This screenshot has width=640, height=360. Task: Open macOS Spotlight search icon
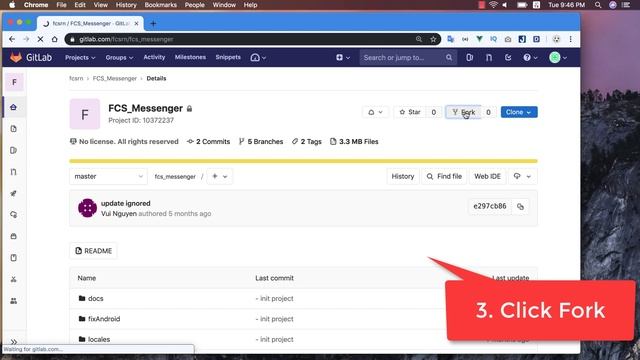point(598,5)
